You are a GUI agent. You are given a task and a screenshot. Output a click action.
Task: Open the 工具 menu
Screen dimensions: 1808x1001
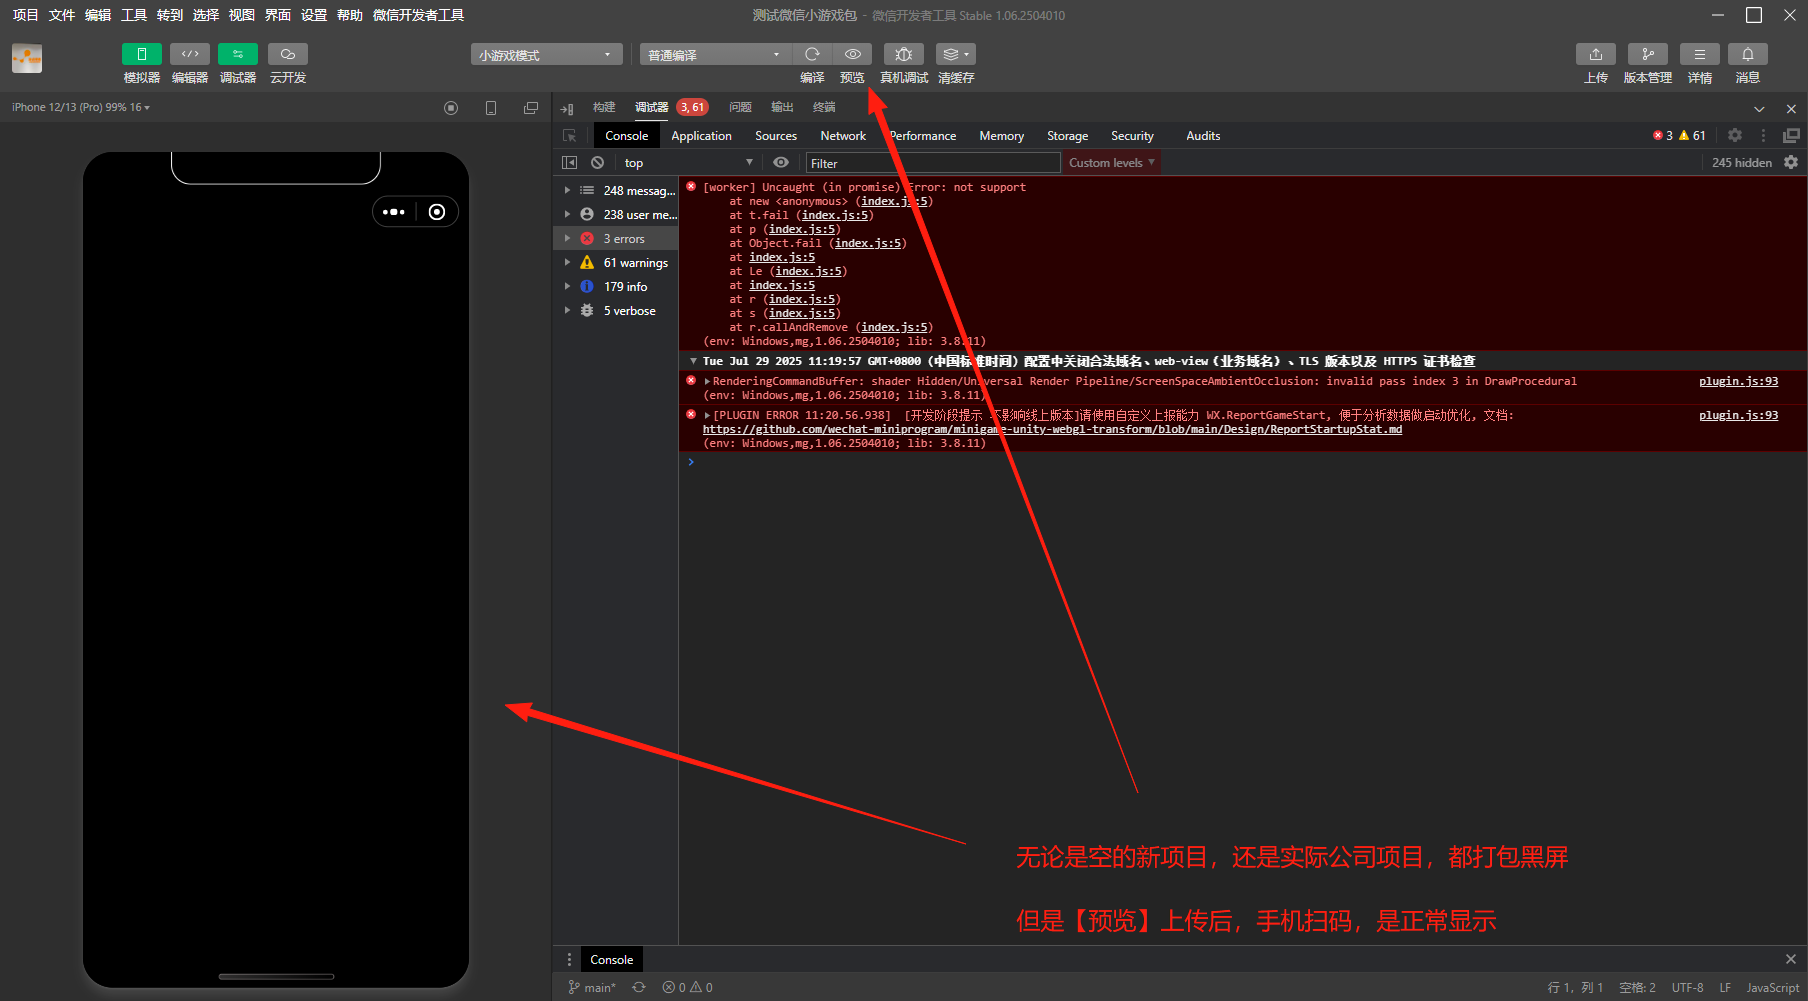pos(134,15)
